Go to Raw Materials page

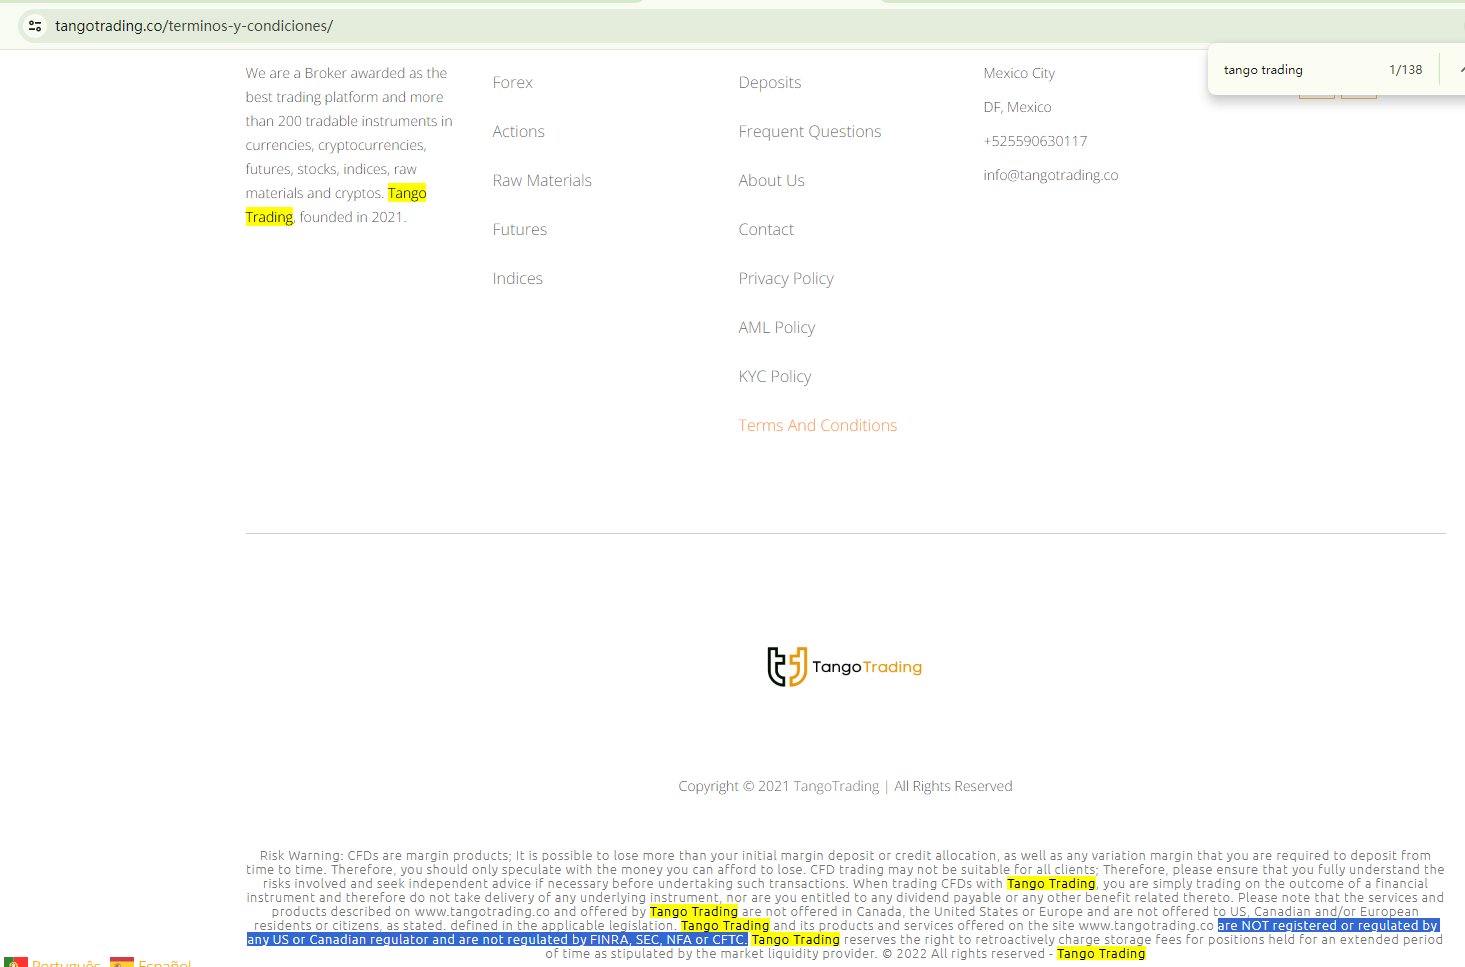(542, 181)
